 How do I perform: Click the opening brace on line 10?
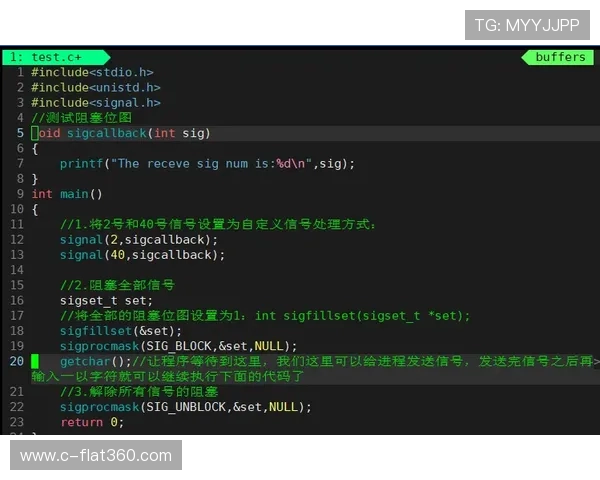(35, 209)
